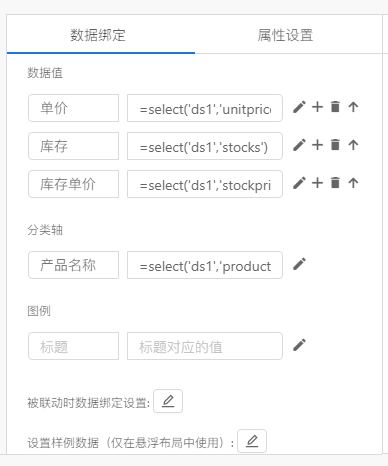
Task: Focus the stocks select expression field
Action: pyautogui.click(x=205, y=146)
